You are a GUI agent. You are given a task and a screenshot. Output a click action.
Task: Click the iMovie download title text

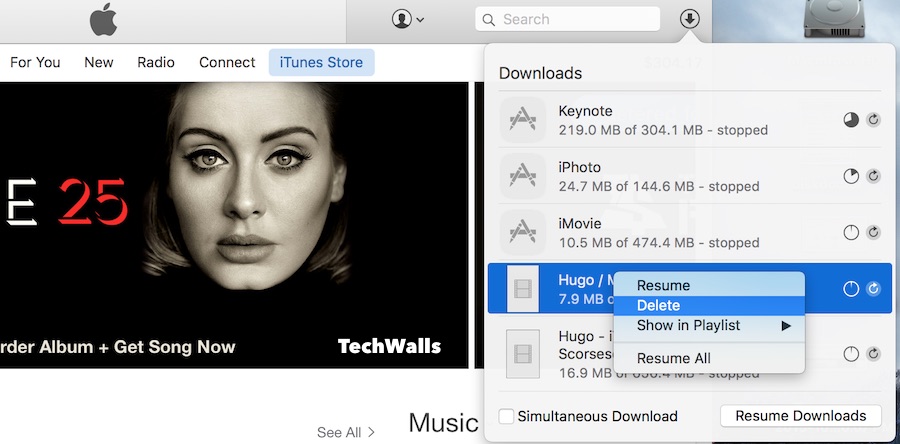[580, 224]
